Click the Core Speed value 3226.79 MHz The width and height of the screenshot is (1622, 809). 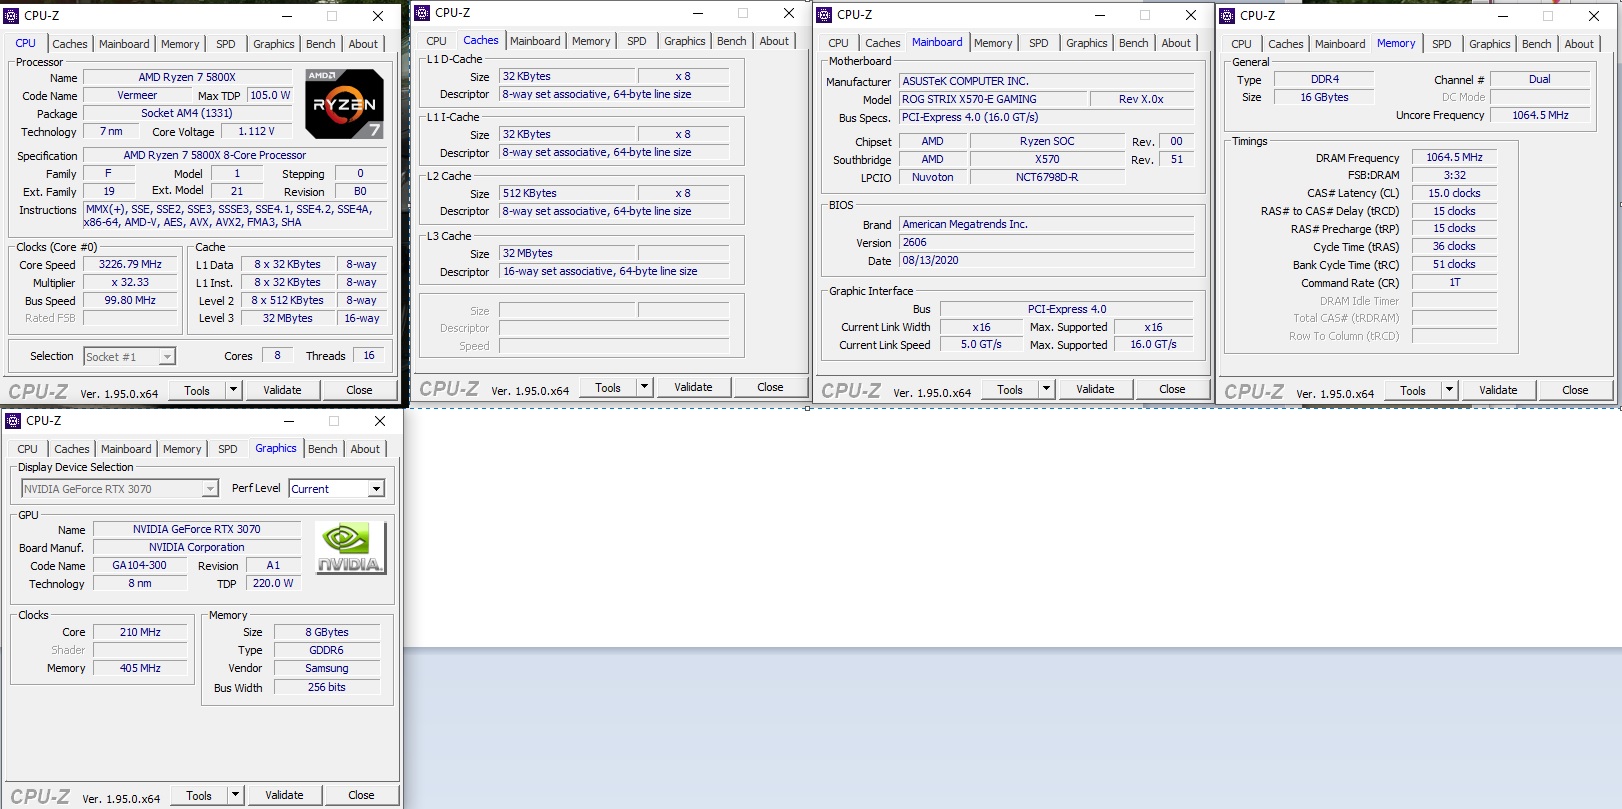130,265
